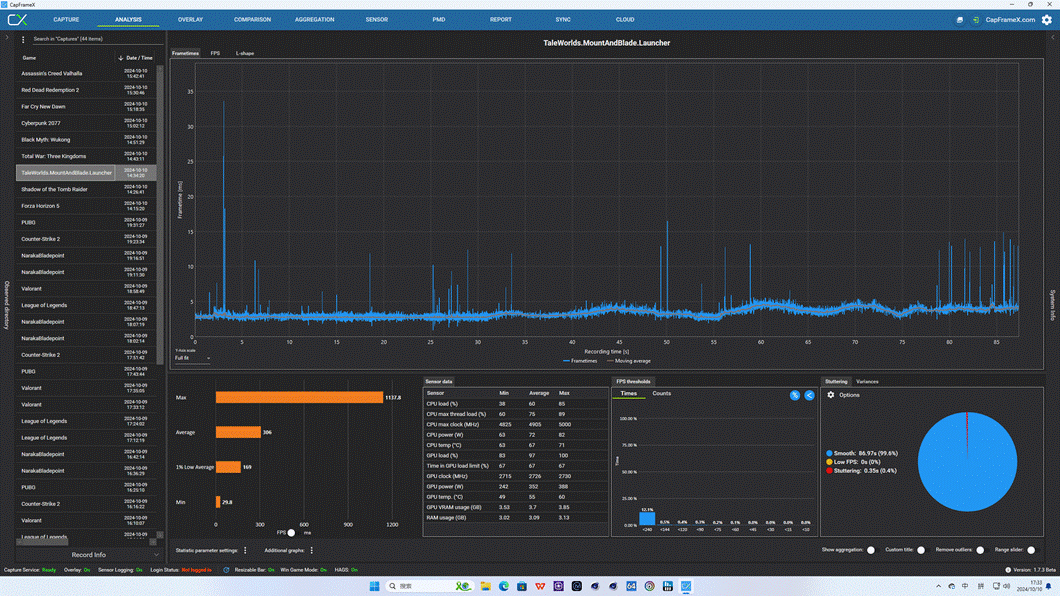
Task: Switch FPS thresholds to Counts
Action: (661, 393)
